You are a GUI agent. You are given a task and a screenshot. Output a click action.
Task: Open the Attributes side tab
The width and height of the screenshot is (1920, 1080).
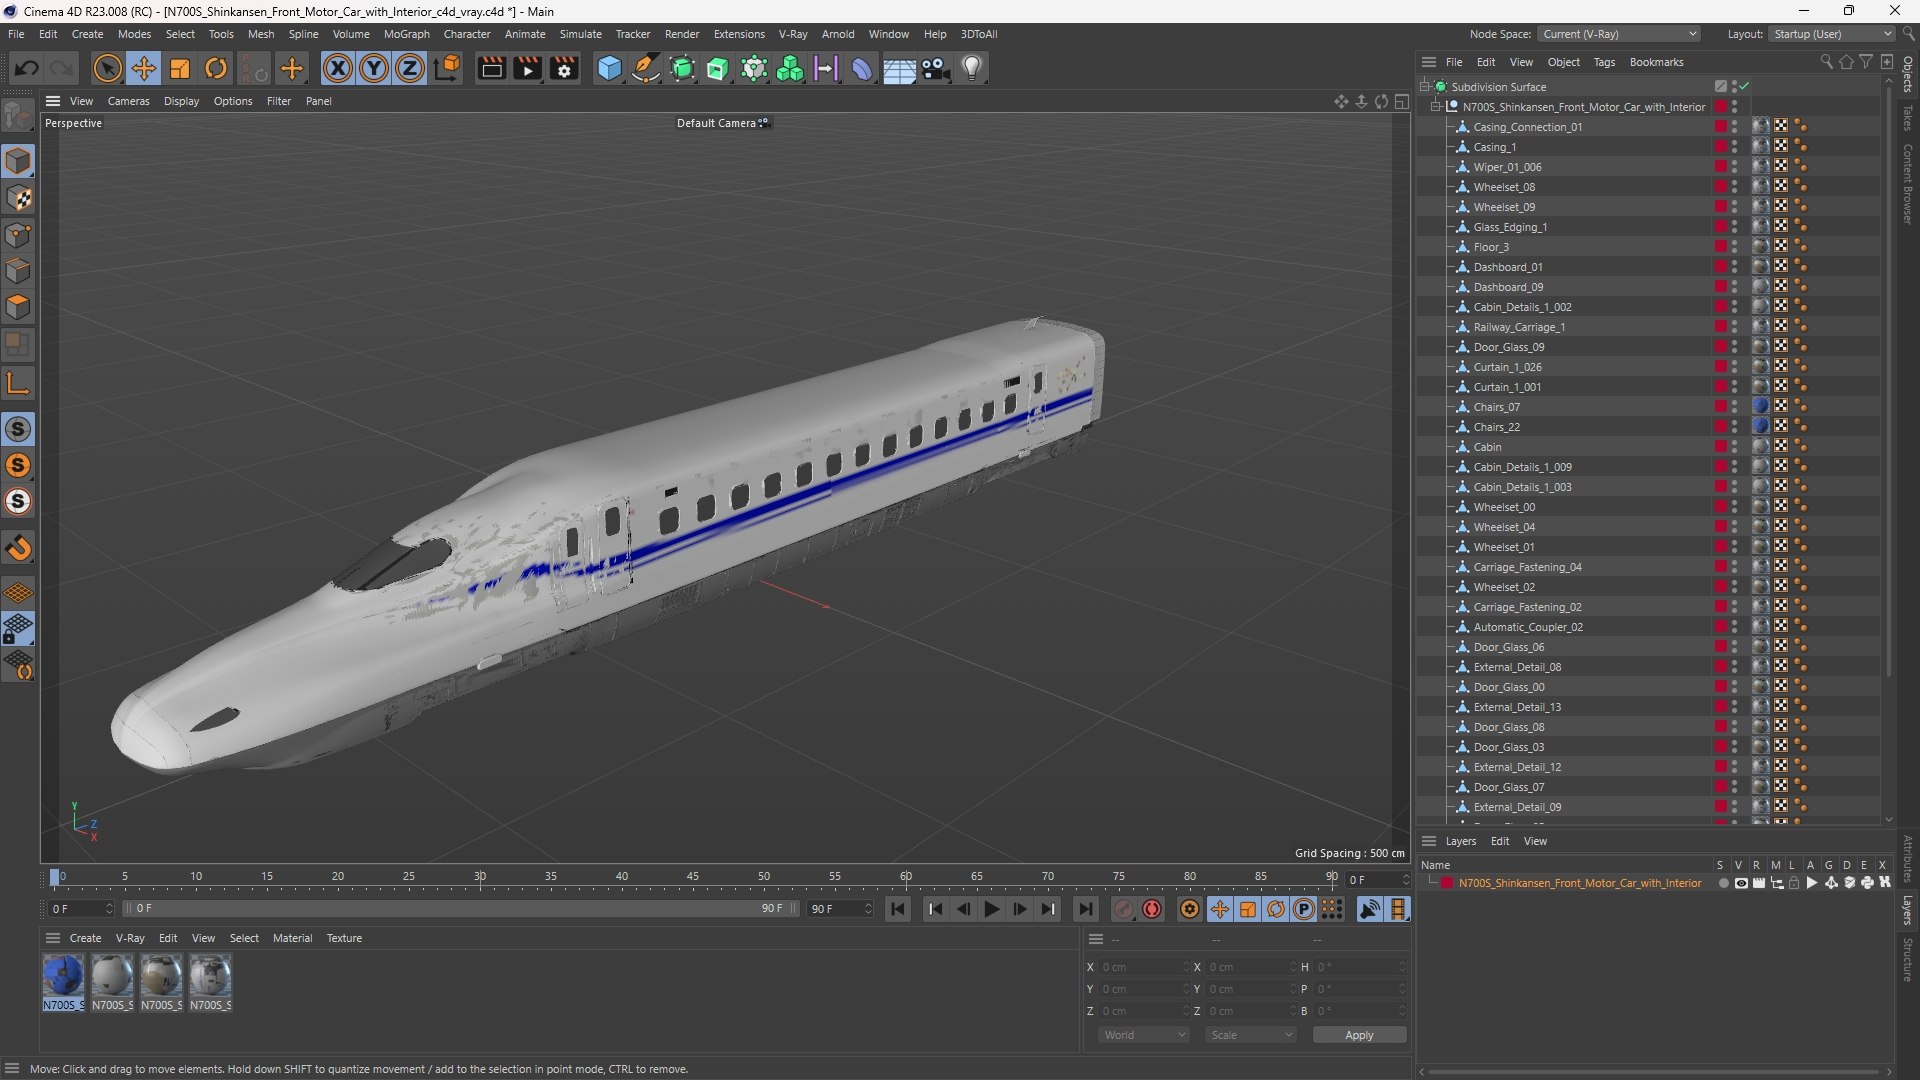pos(1908,858)
